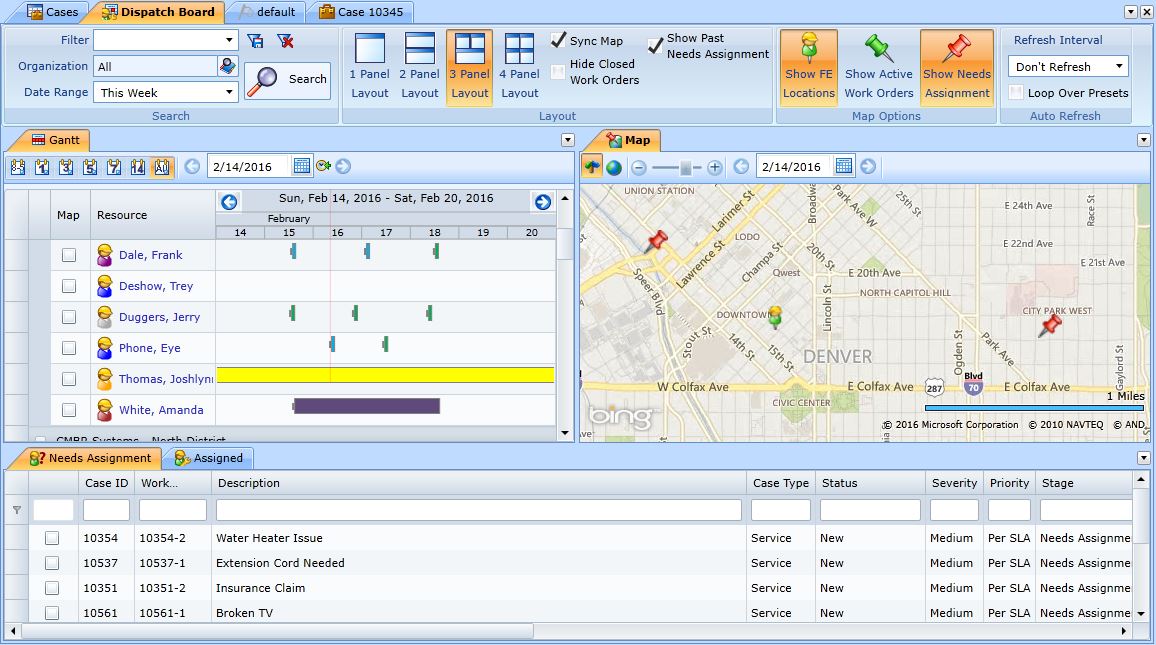Switch the map to globe view

click(615, 166)
